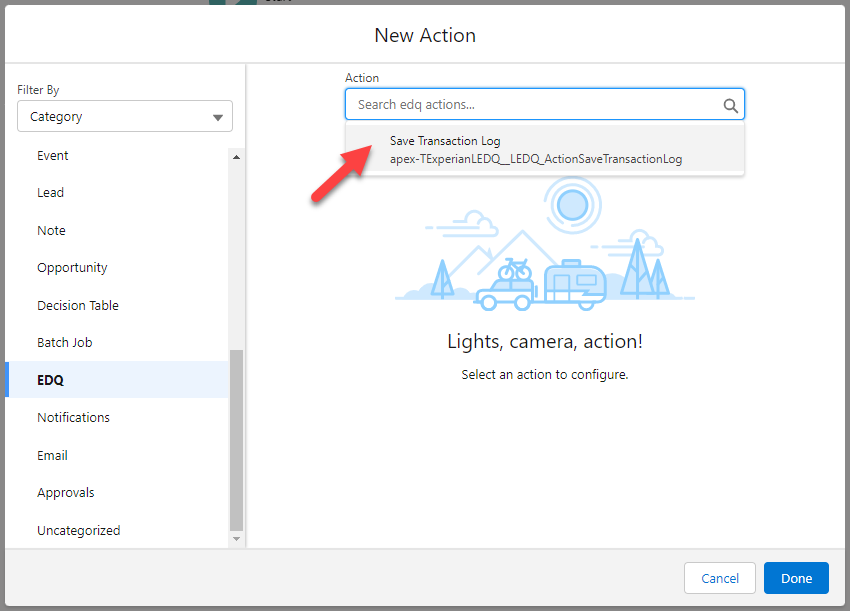Select Save Transaction Log action
This screenshot has width=850, height=611.
click(545, 150)
